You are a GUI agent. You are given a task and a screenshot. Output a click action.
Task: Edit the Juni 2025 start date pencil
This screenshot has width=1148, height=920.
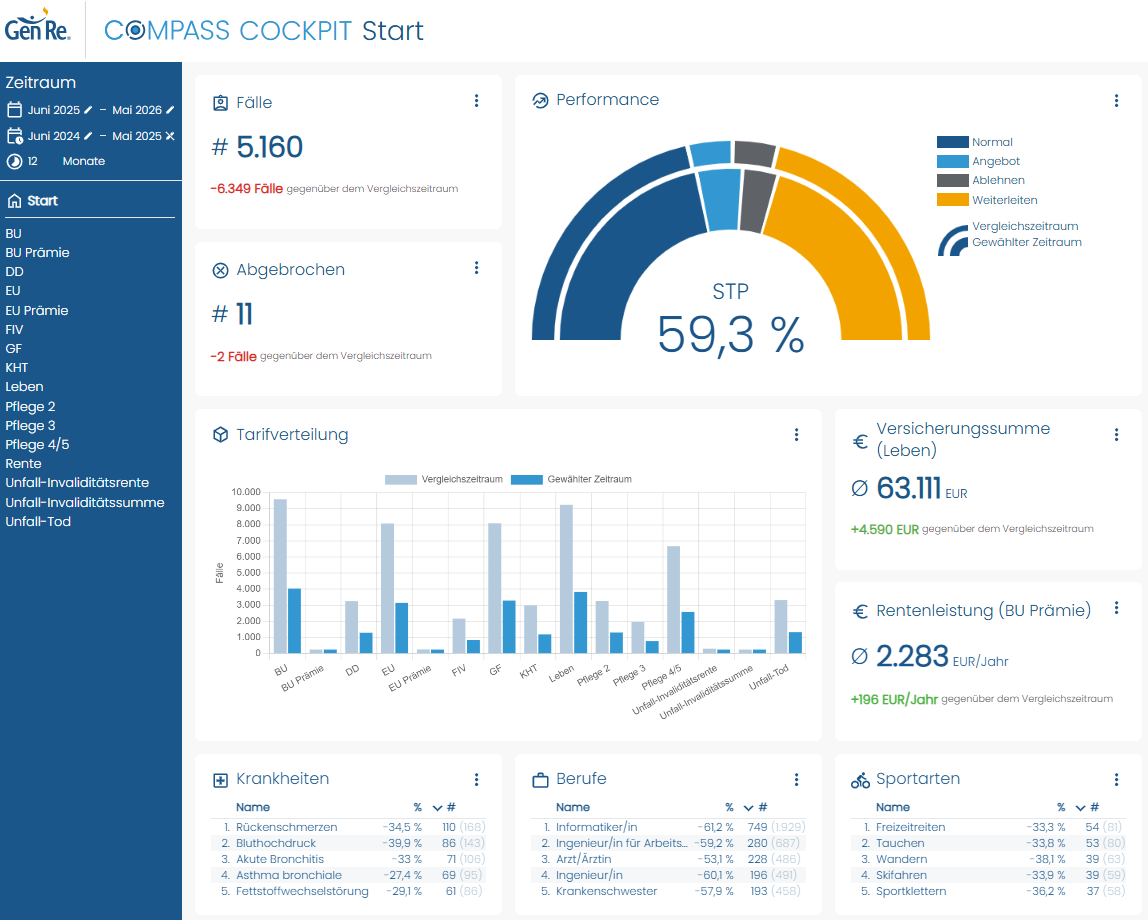pyautogui.click(x=88, y=110)
